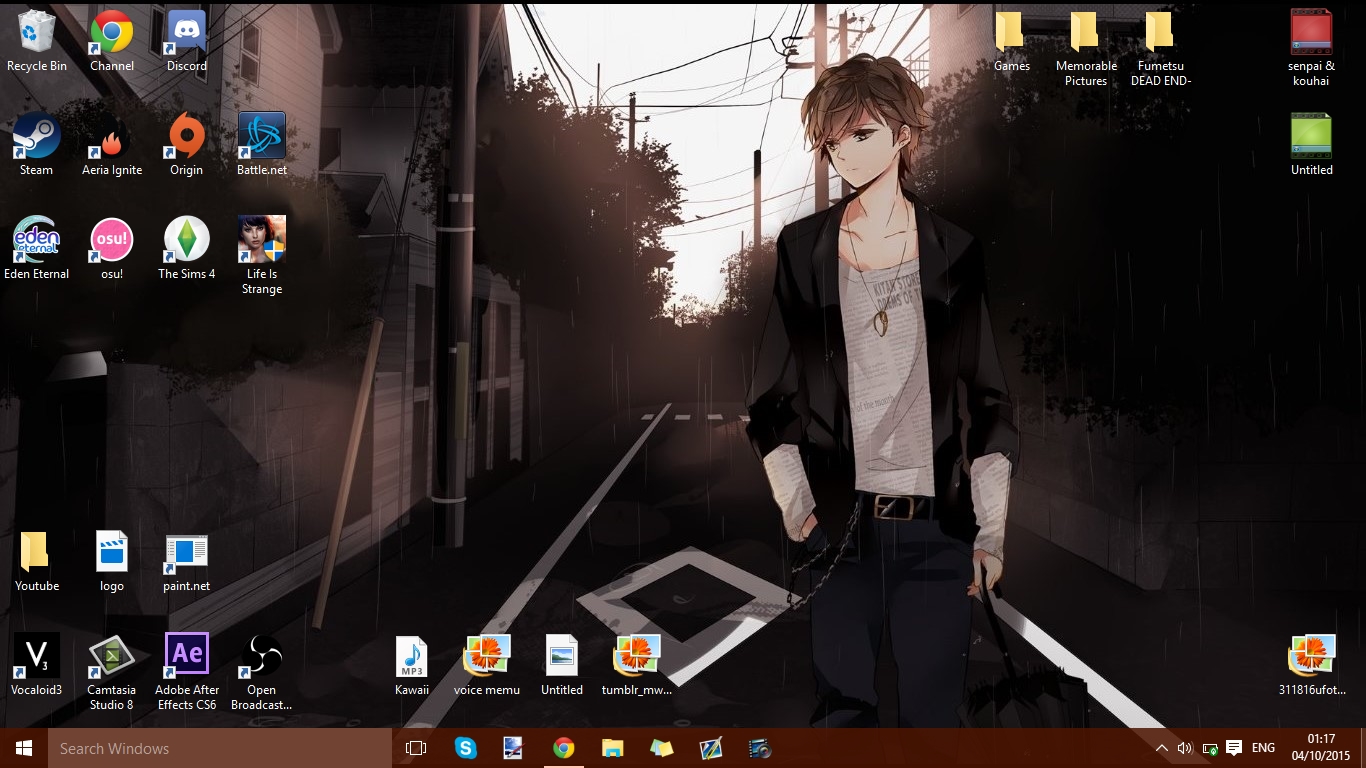This screenshot has width=1366, height=768.
Task: Select the Untitled image file near Kawaii
Action: pos(562,665)
